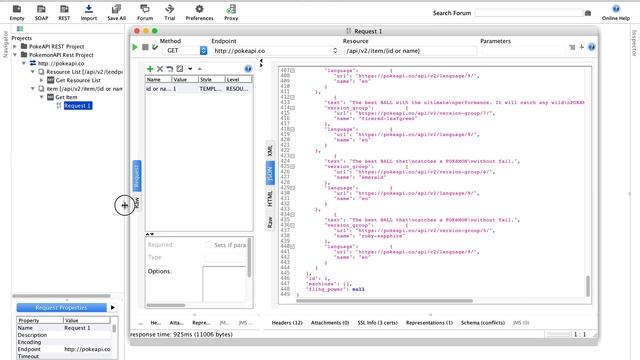Open response Attachments (0) tab
The height and width of the screenshot is (360, 640).
pyautogui.click(x=330, y=322)
